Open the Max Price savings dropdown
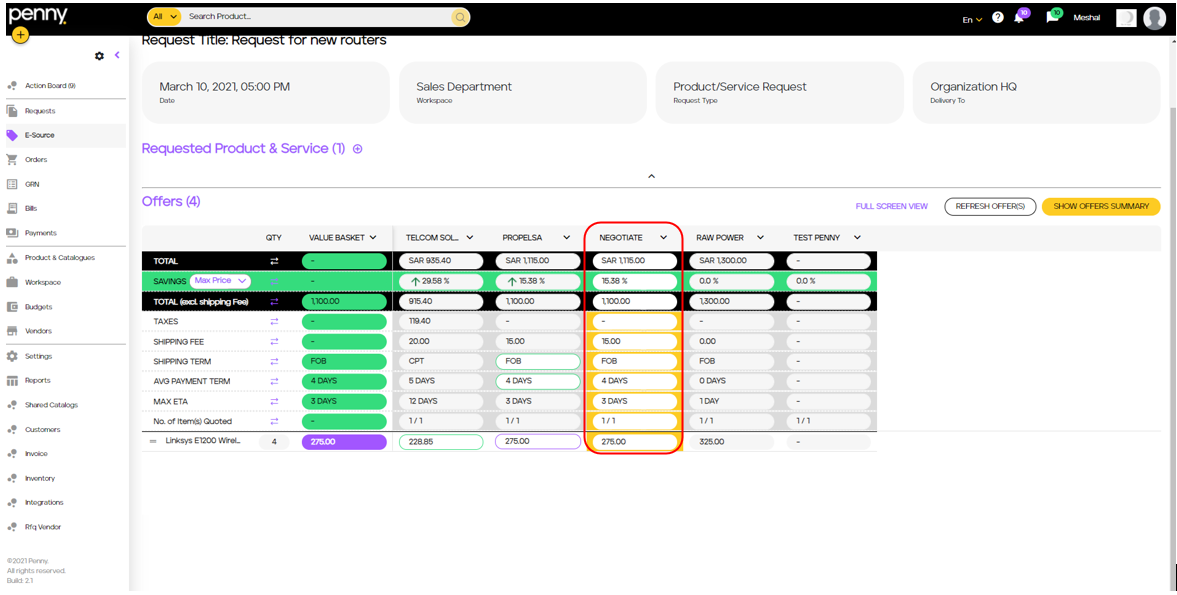 pyautogui.click(x=220, y=281)
